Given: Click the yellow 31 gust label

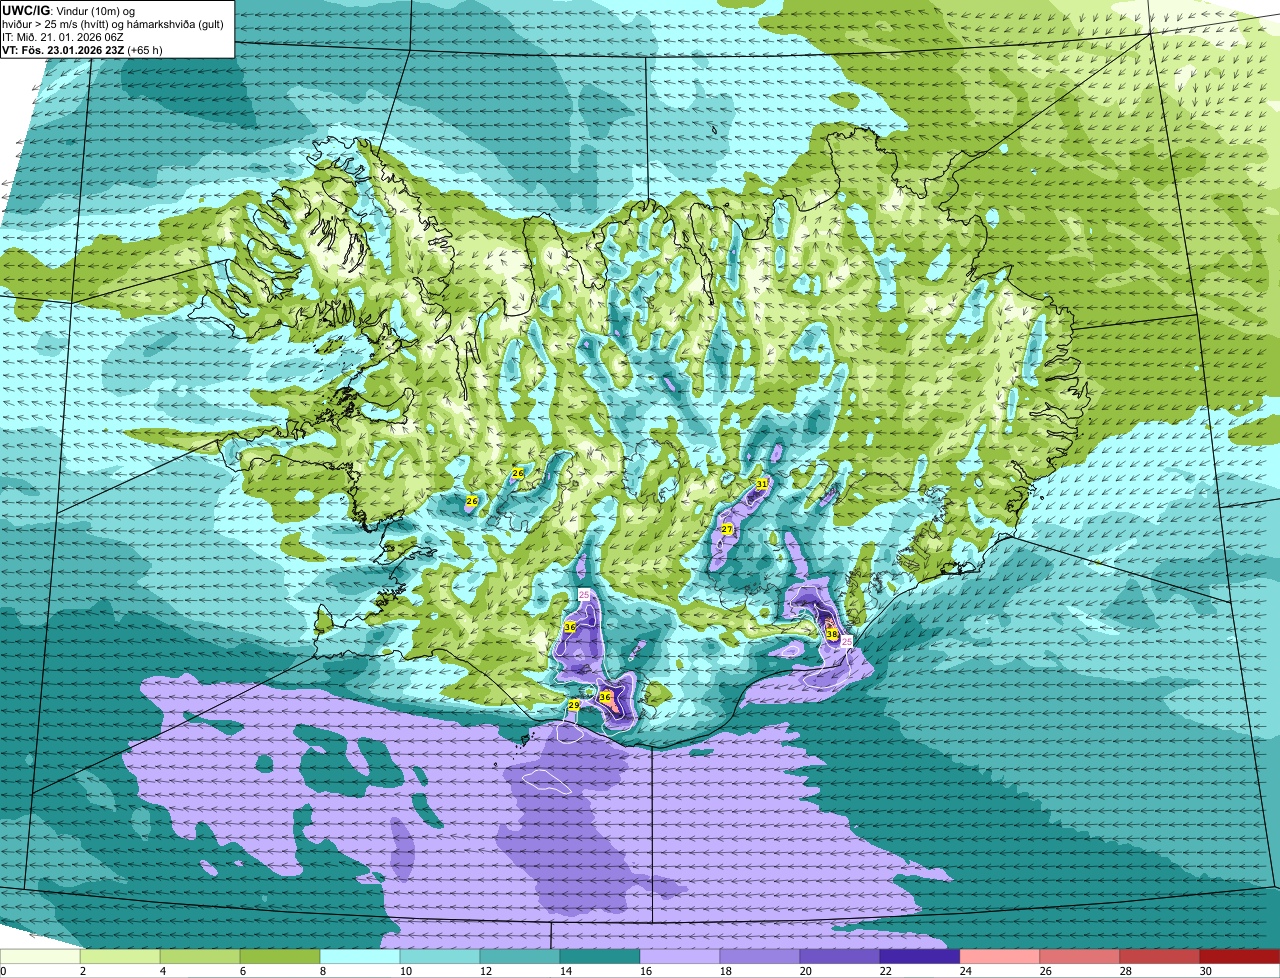Looking at the screenshot, I should [762, 483].
